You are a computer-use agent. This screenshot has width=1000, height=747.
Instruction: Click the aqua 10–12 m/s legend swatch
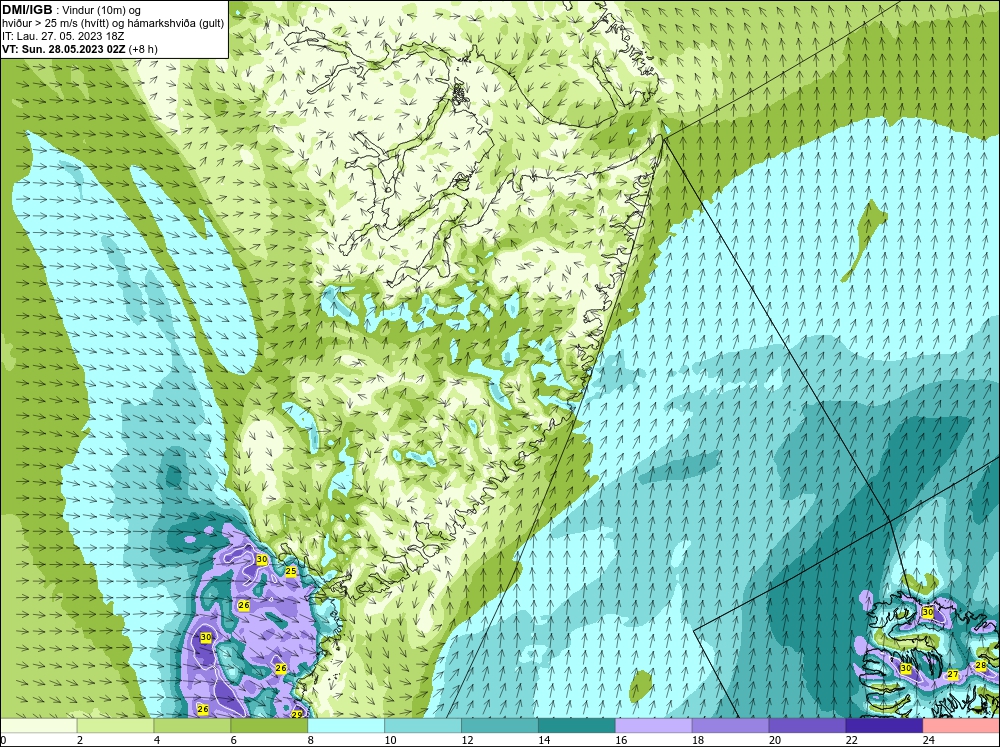click(x=423, y=725)
